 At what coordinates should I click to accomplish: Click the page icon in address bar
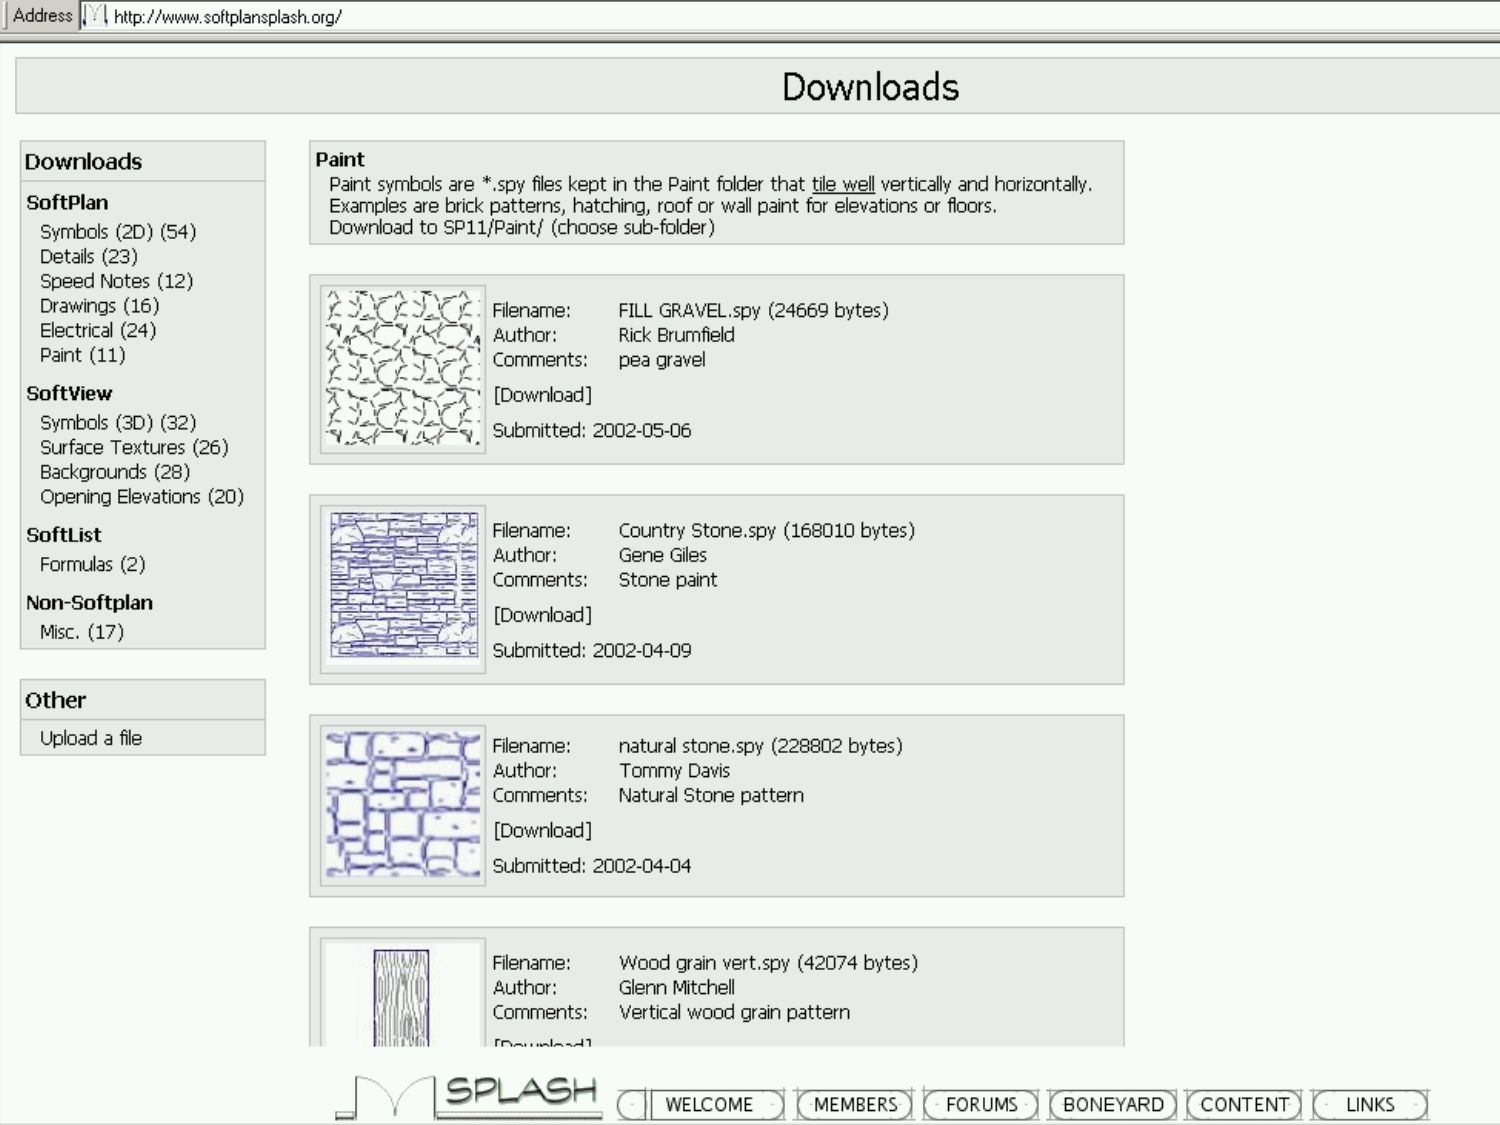click(95, 16)
